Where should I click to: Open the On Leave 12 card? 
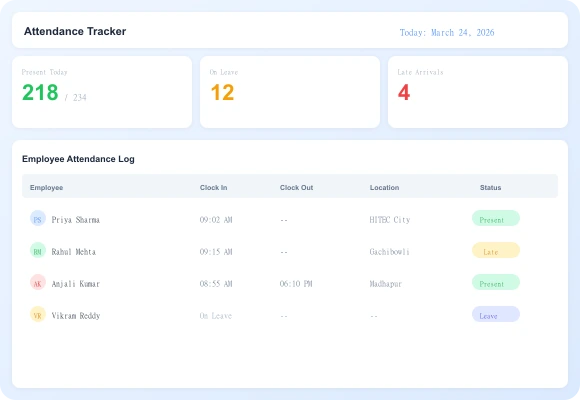[290, 92]
